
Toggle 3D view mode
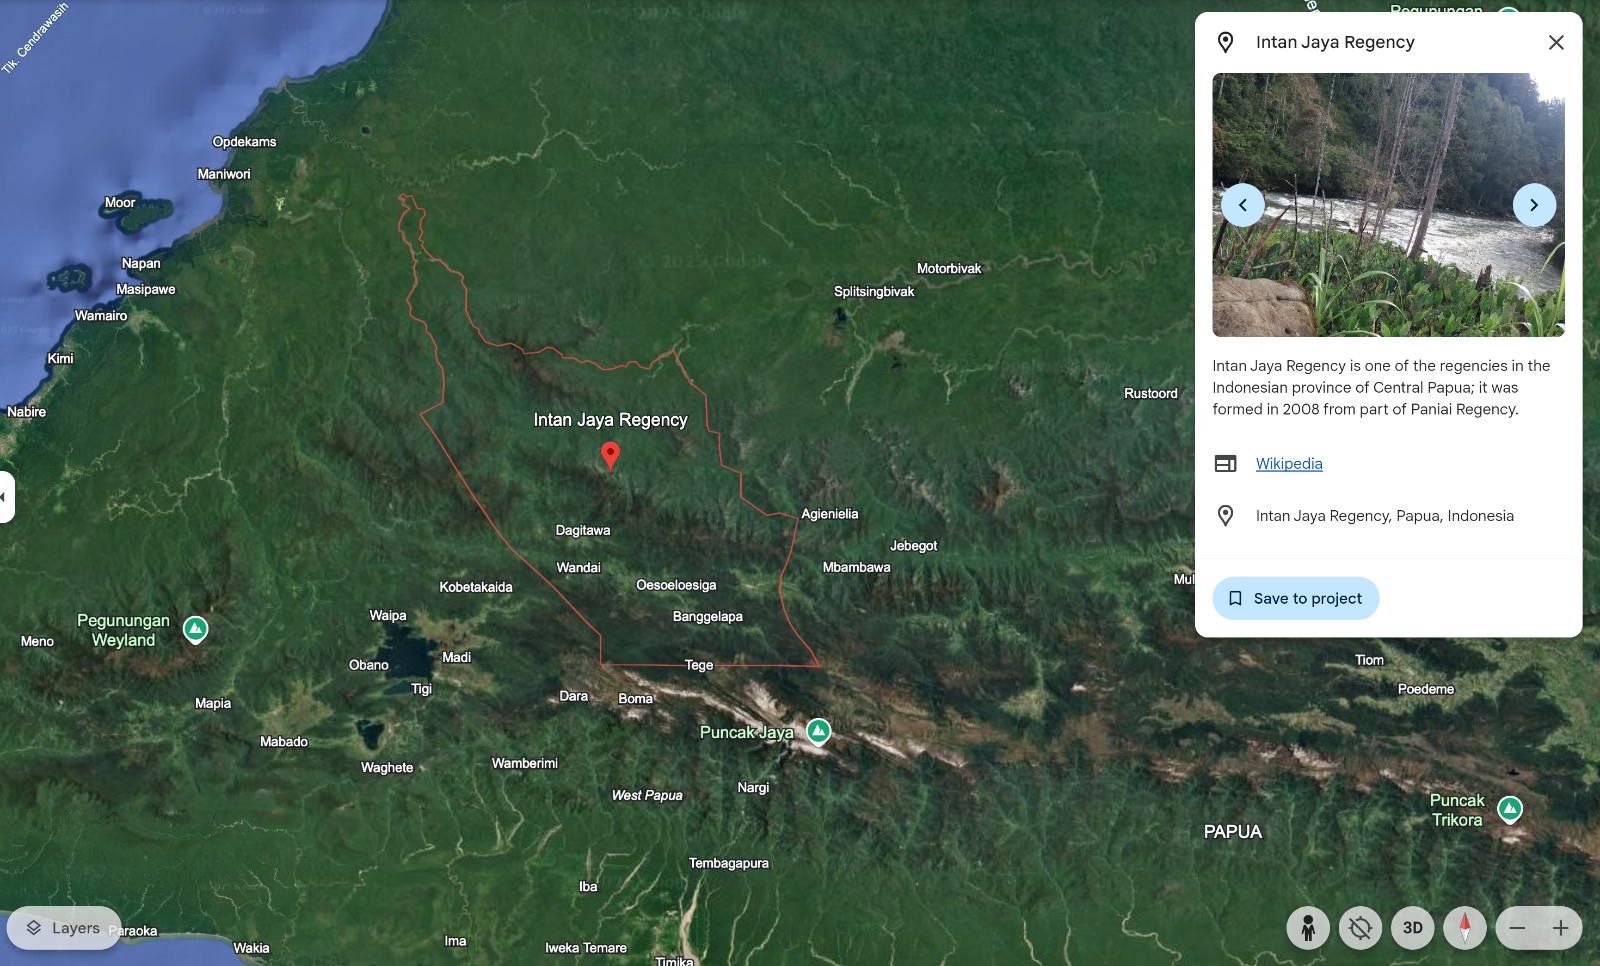pos(1412,928)
